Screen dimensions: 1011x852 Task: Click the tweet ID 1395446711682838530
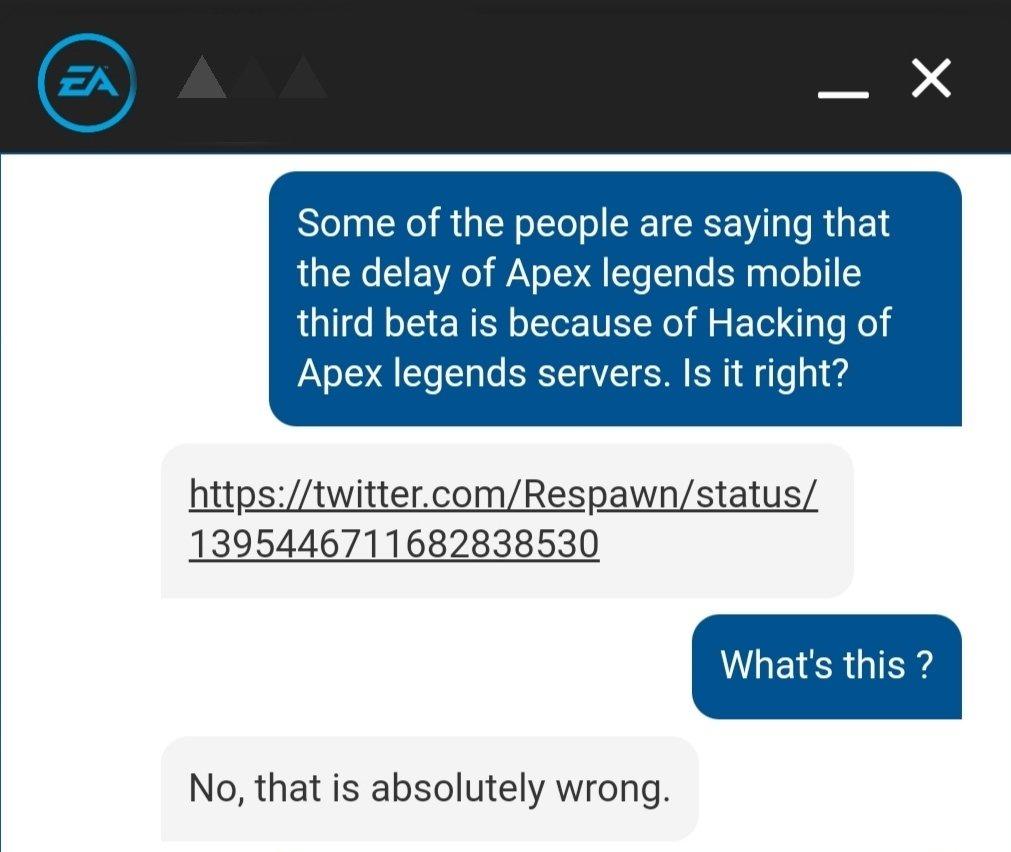pyautogui.click(x=394, y=544)
